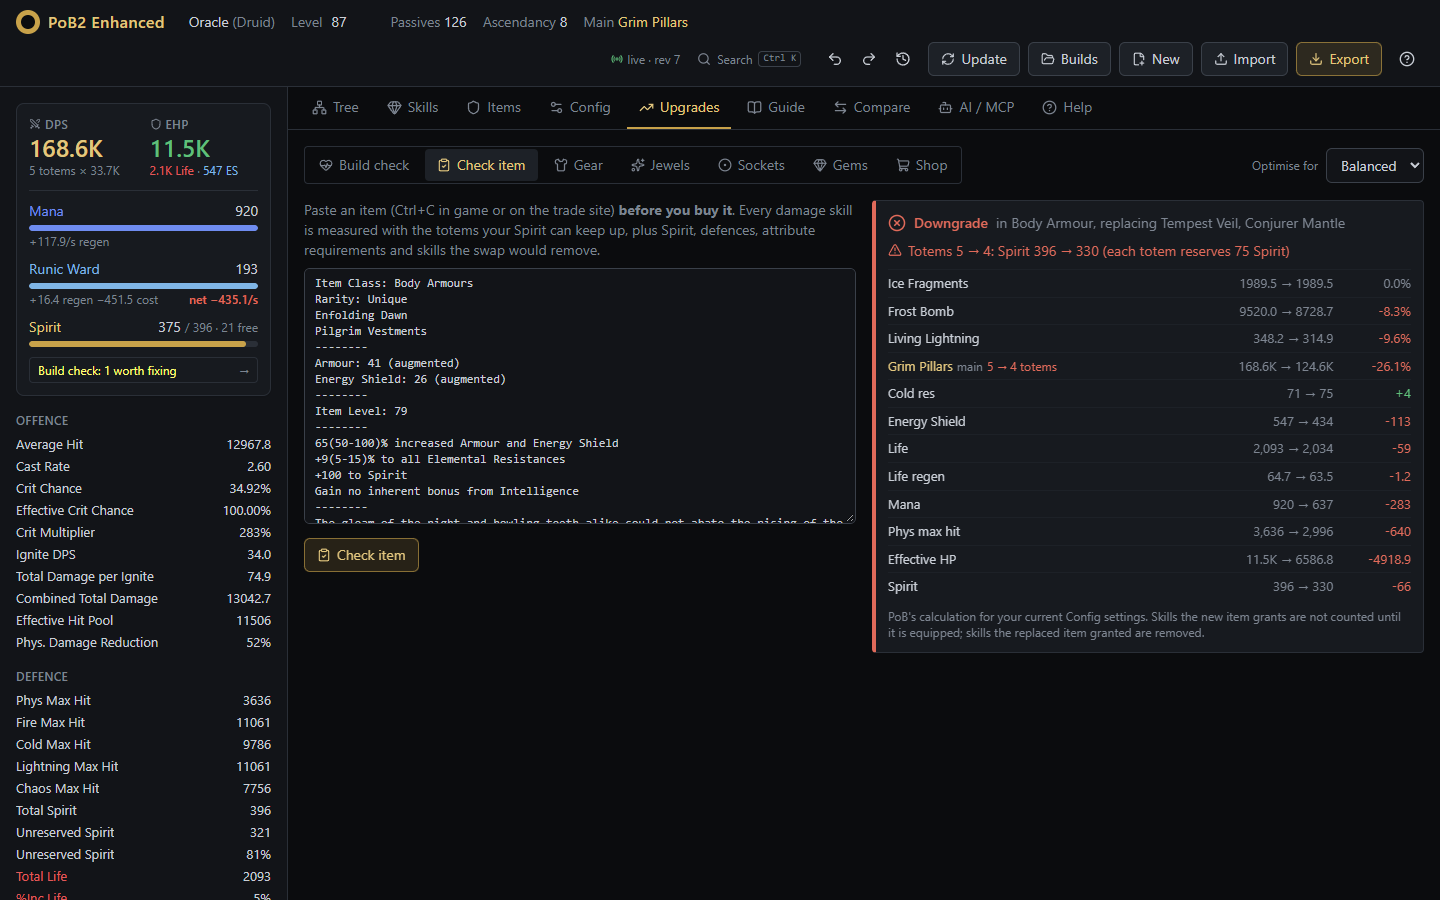Click the live rev 7 status indicator

(645, 60)
